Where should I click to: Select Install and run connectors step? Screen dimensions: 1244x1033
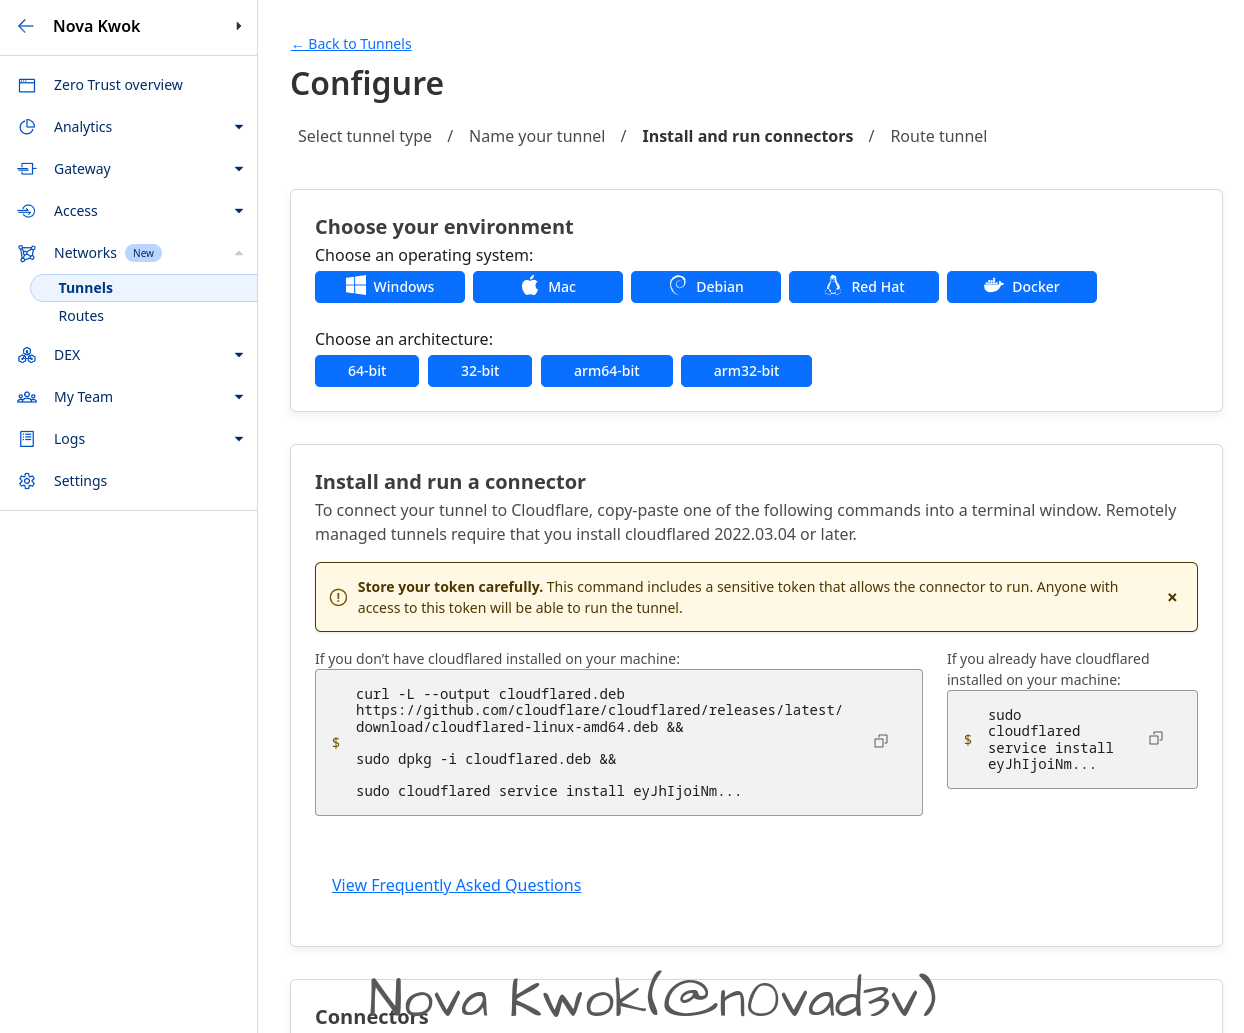pyautogui.click(x=747, y=136)
